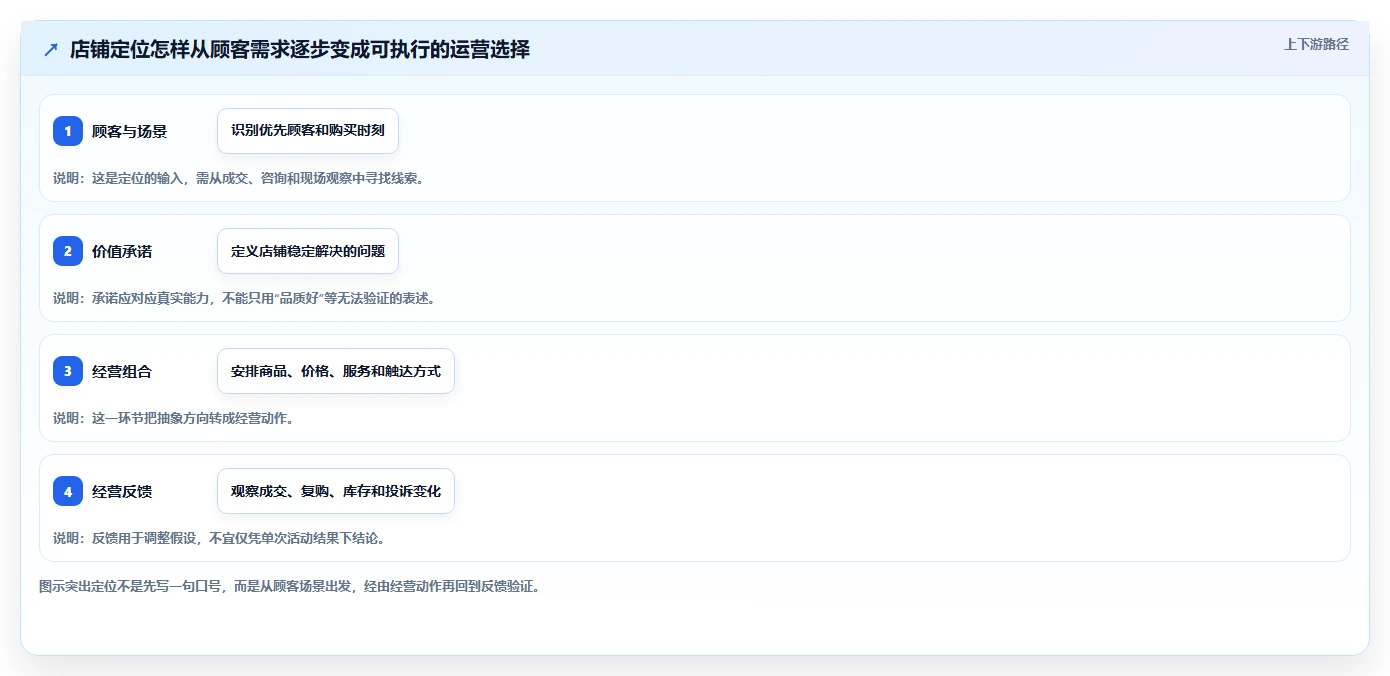
Task: Click the note 承诺应对应真实能力 under step 2
Action: click(244, 298)
